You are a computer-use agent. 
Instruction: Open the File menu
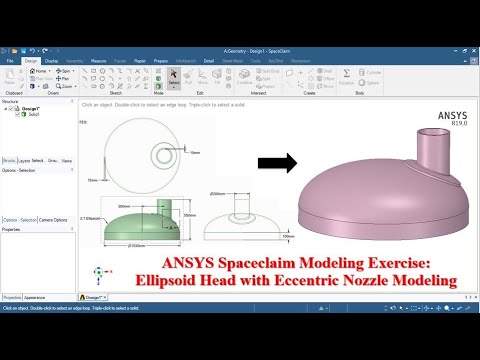[x=10, y=61]
